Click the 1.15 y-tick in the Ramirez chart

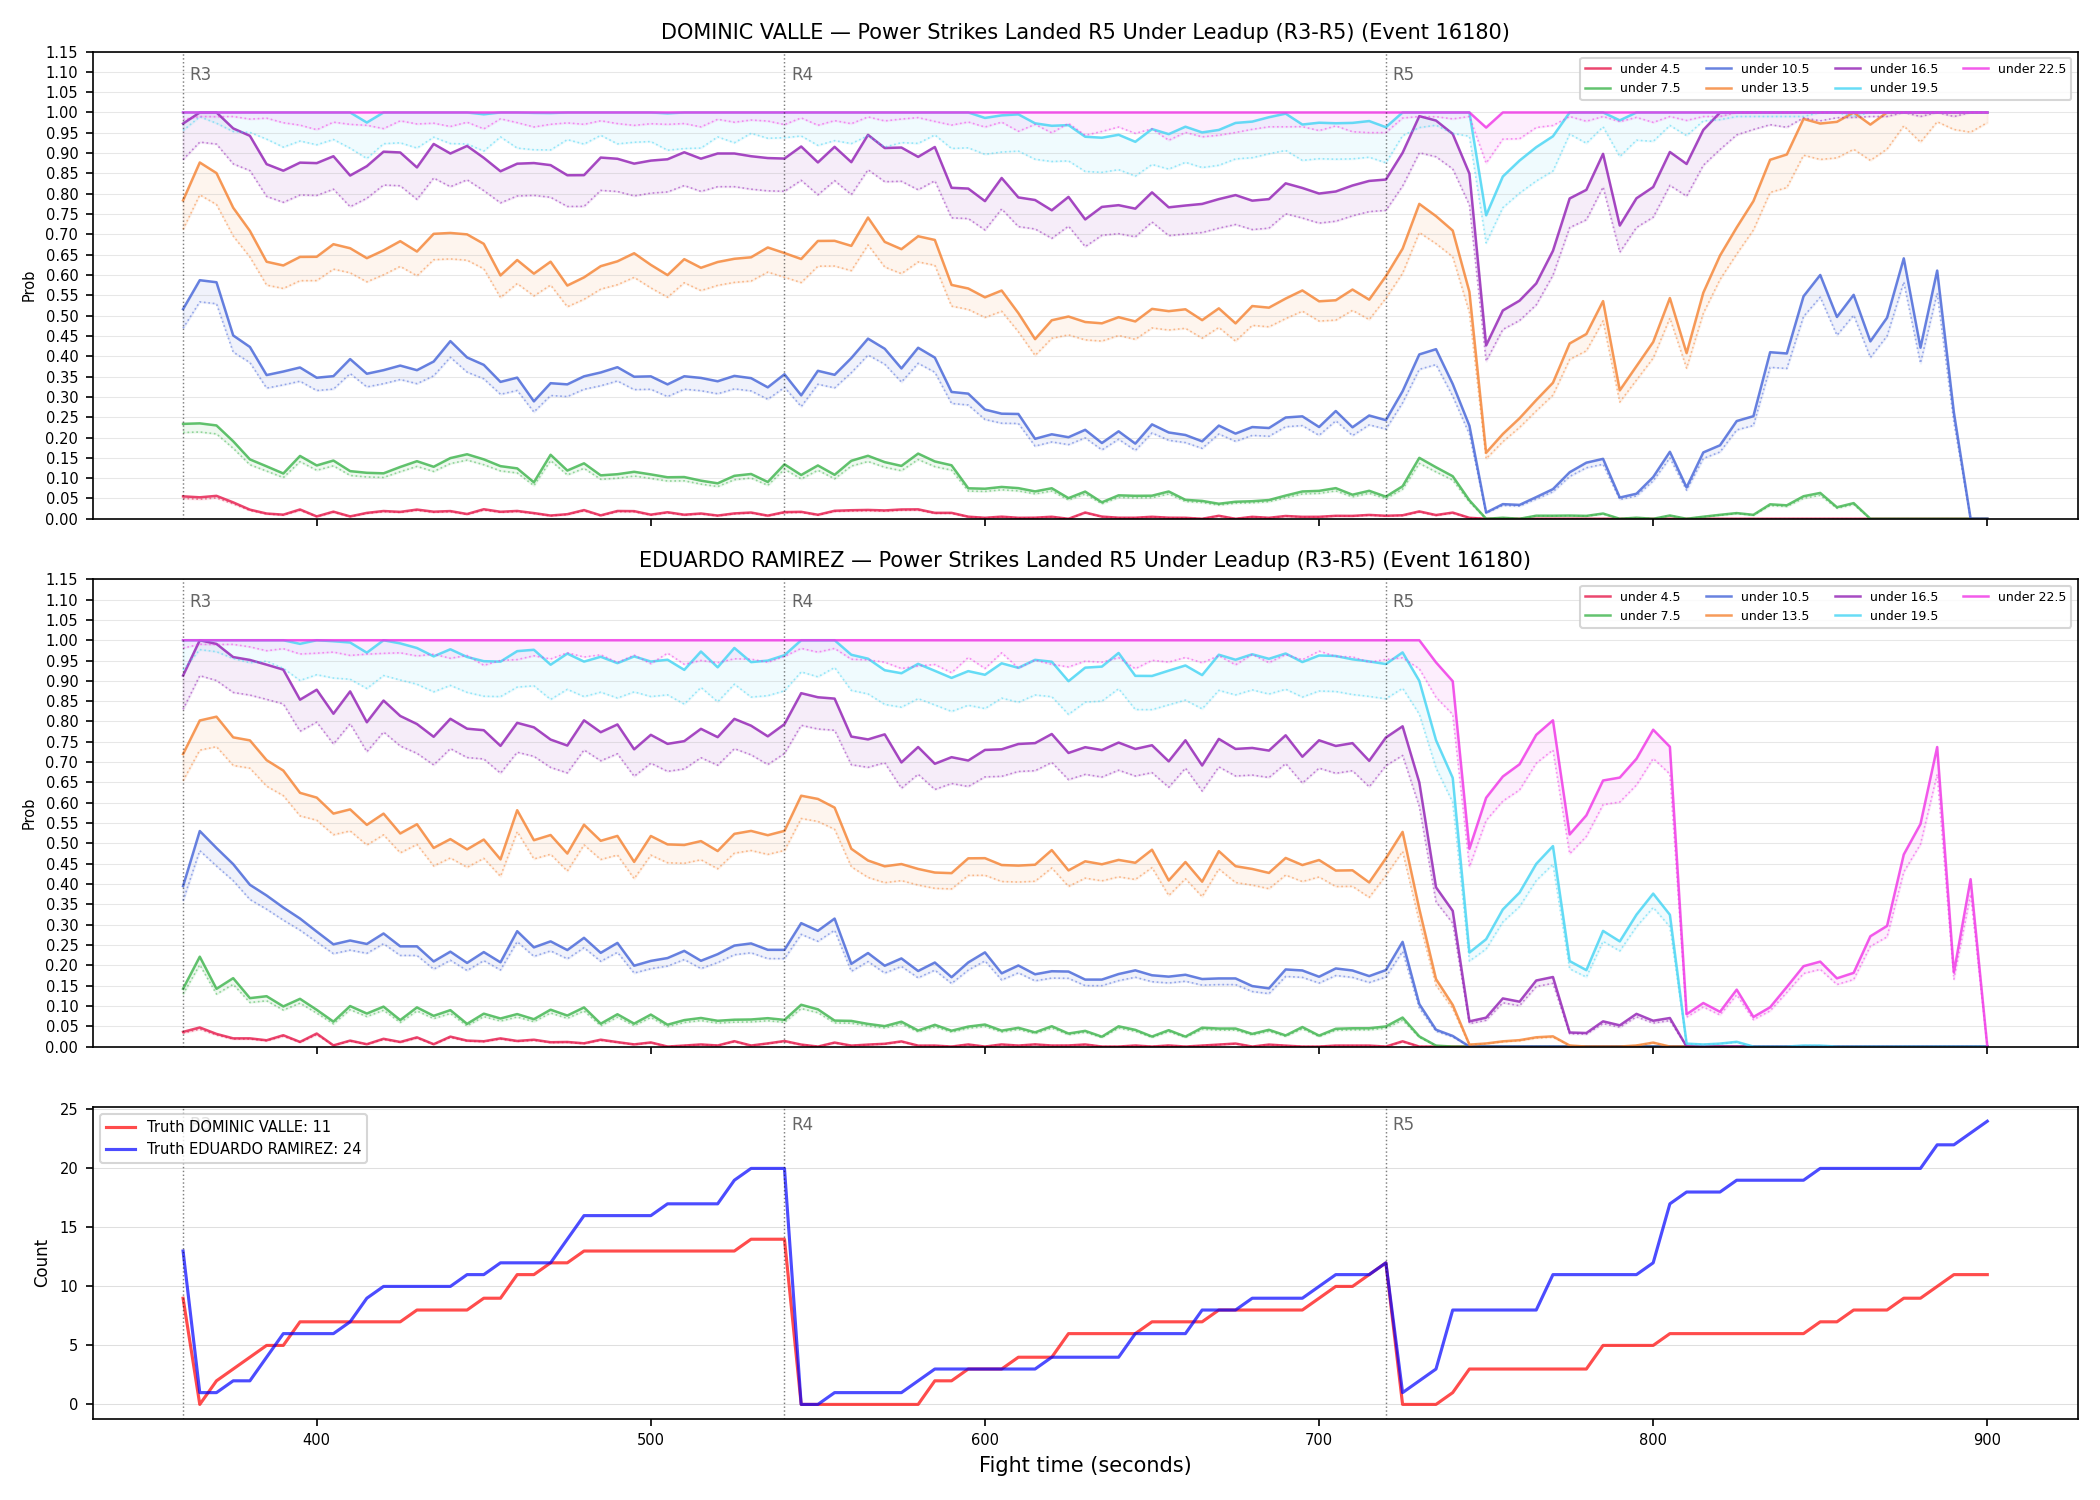pyautogui.click(x=61, y=580)
